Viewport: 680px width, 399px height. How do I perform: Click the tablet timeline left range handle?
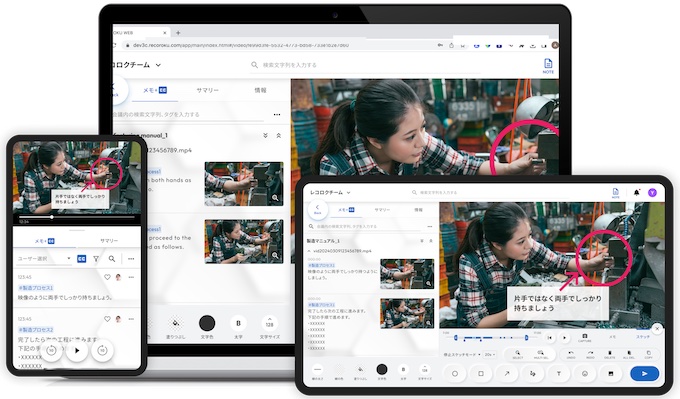coord(455,337)
